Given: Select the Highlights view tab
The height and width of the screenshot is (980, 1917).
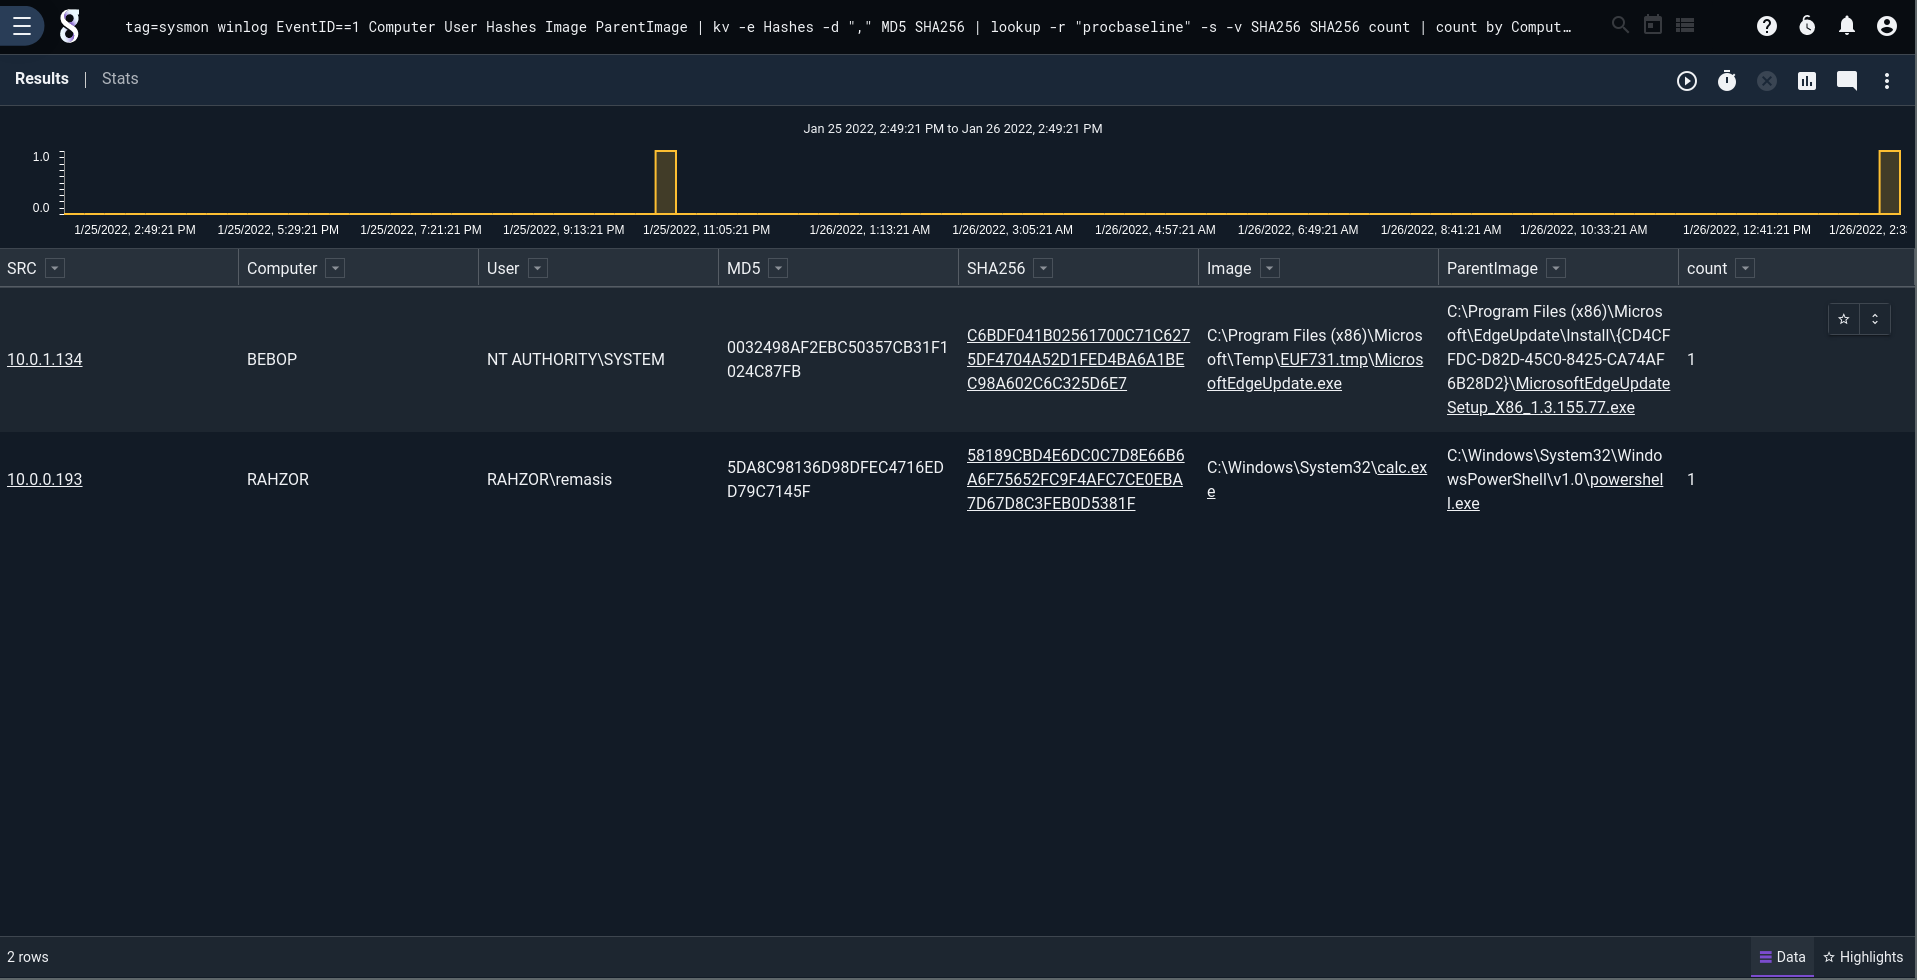Looking at the screenshot, I should tap(1863, 957).
